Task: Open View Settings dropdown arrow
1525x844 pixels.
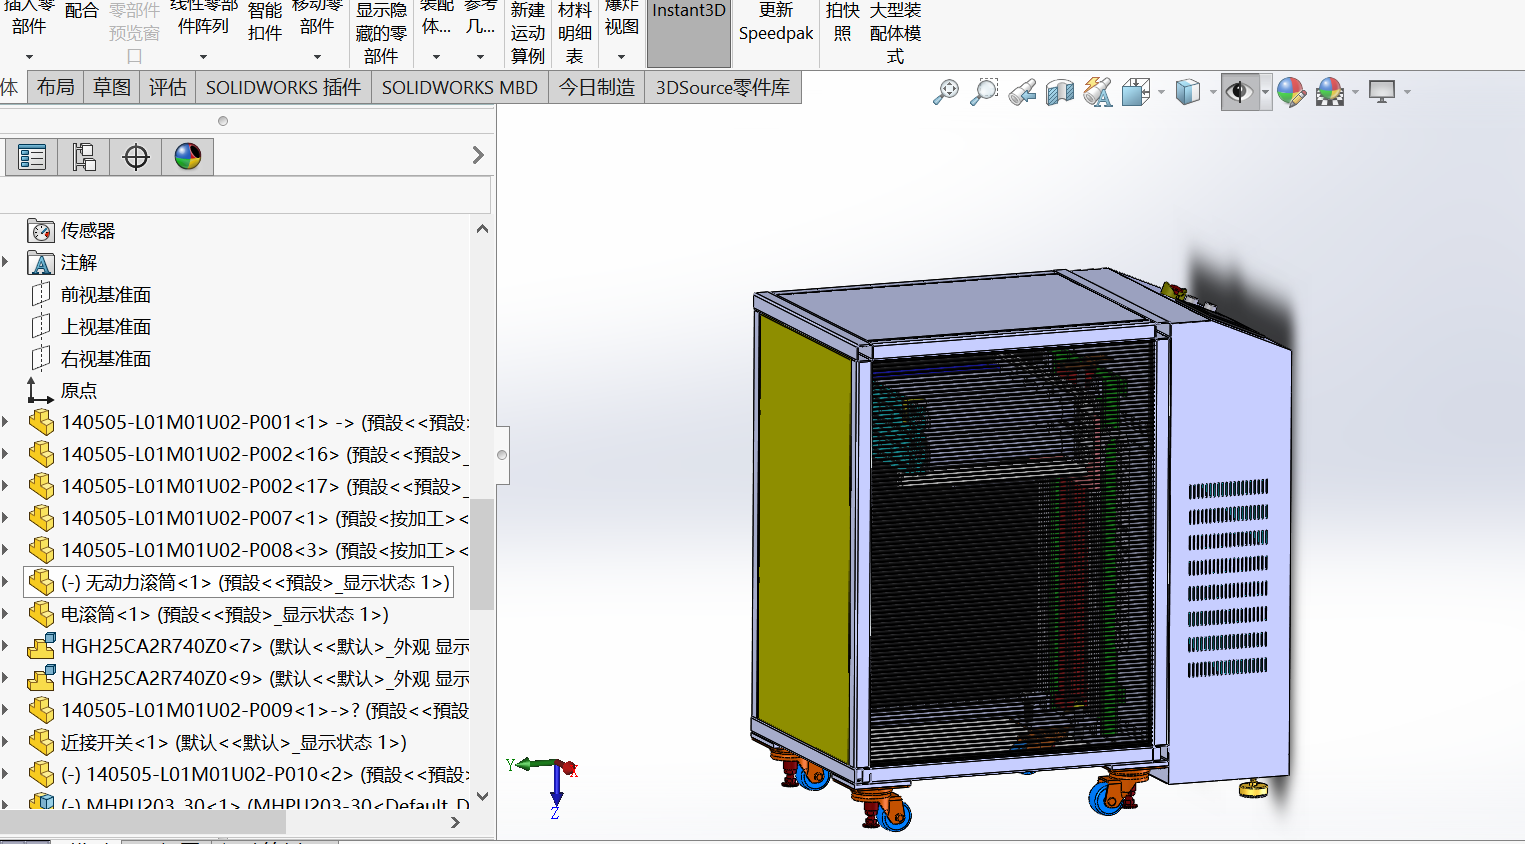Action: click(1407, 92)
